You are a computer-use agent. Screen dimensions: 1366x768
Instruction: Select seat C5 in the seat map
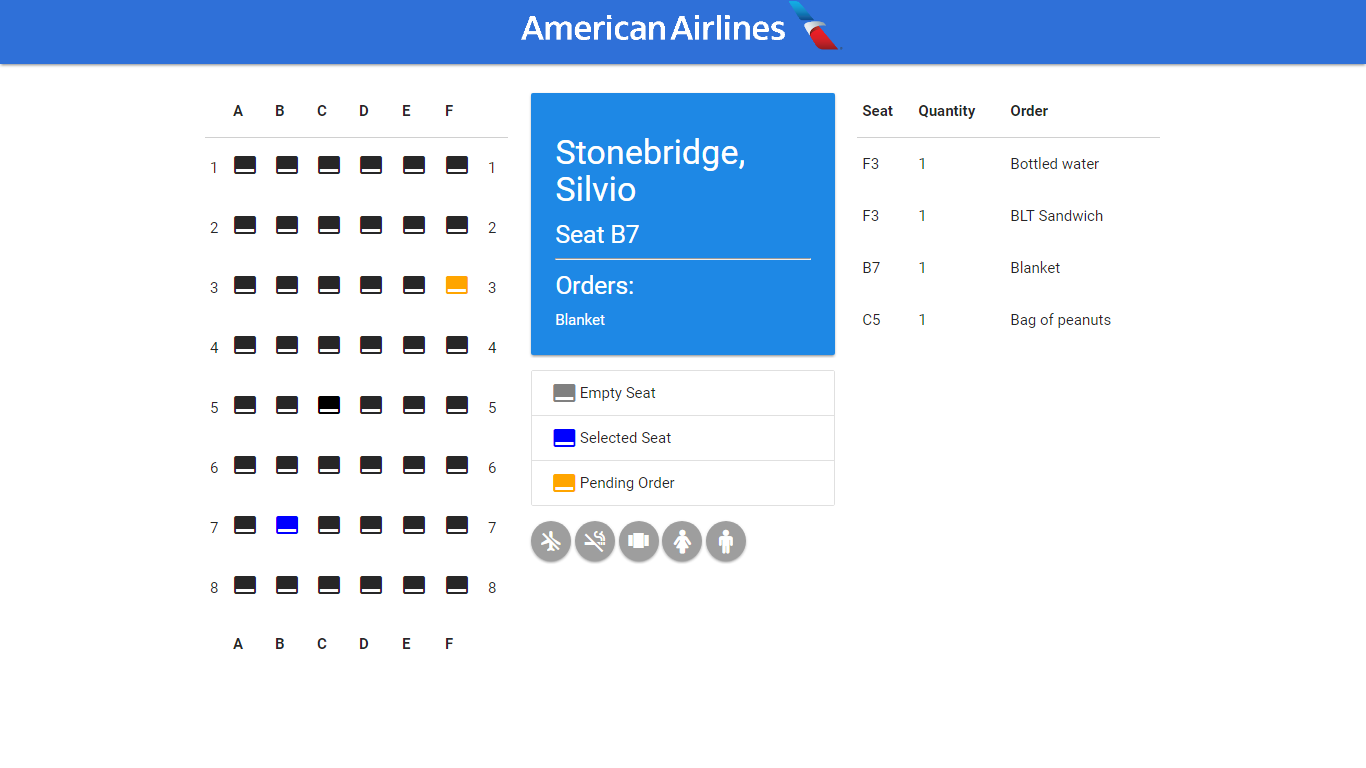tap(329, 405)
